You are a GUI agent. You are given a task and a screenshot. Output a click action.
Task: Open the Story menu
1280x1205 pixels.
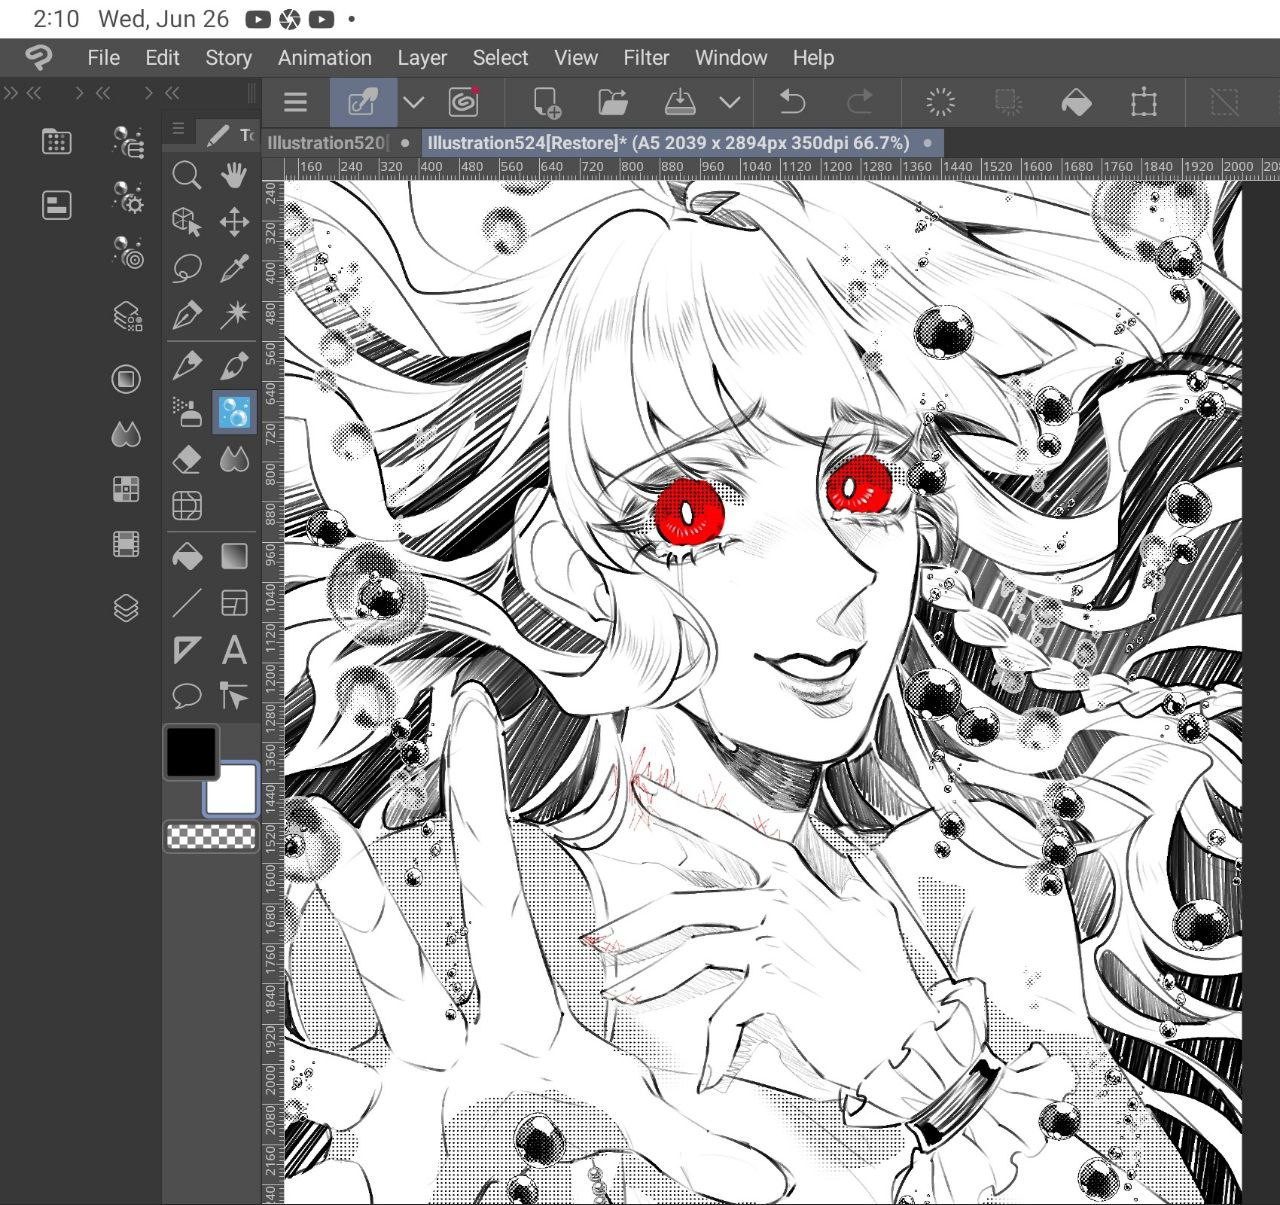click(x=229, y=58)
